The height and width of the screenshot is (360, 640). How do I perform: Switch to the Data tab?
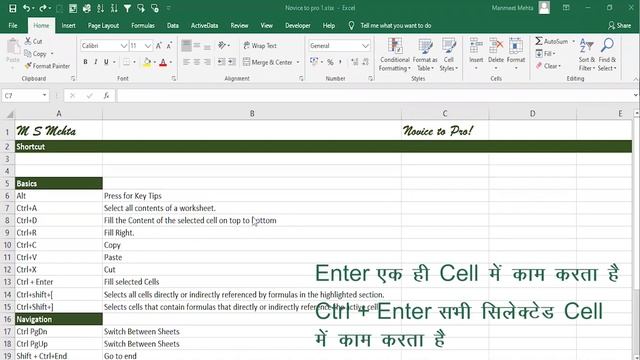(173, 25)
